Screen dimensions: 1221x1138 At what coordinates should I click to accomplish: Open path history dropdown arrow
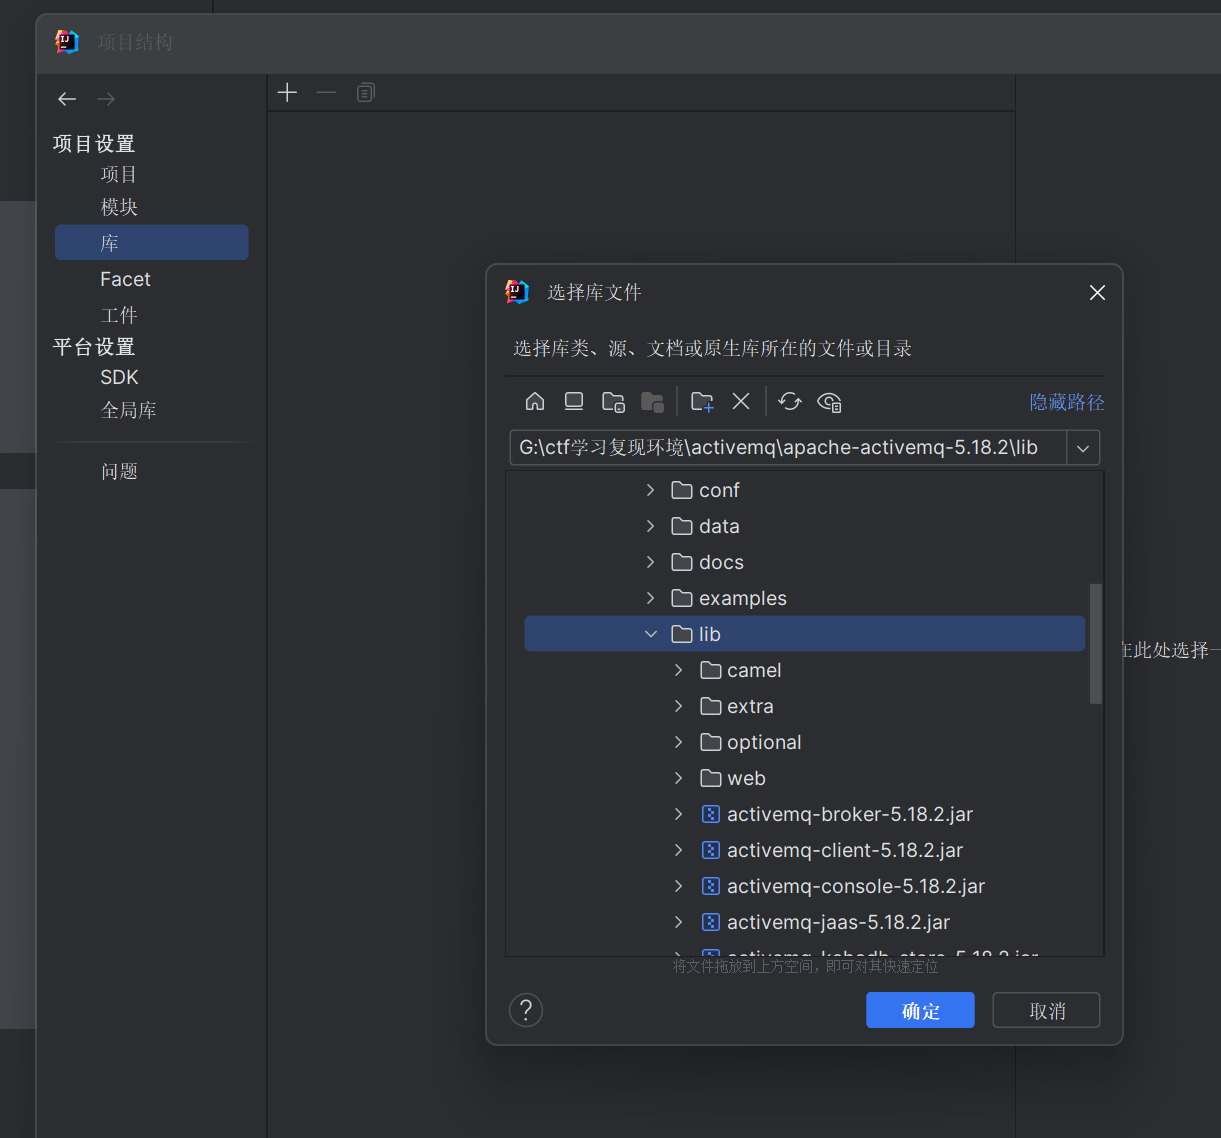(1083, 448)
